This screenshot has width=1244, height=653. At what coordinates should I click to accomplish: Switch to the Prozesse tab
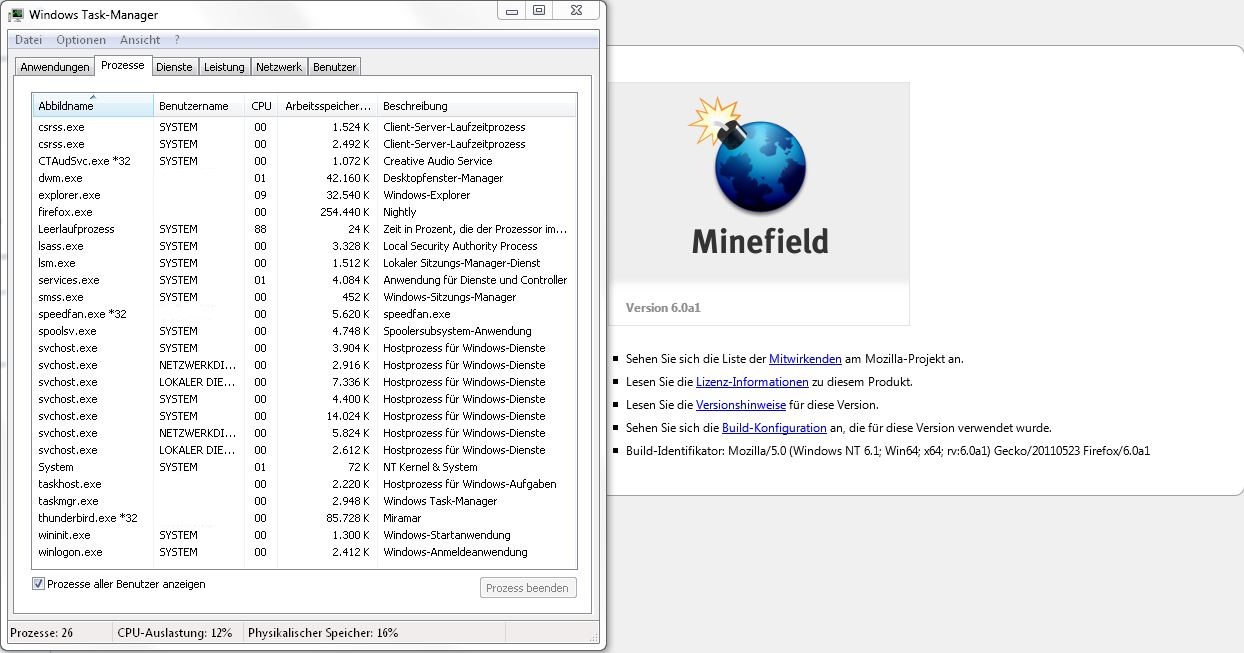(x=123, y=65)
